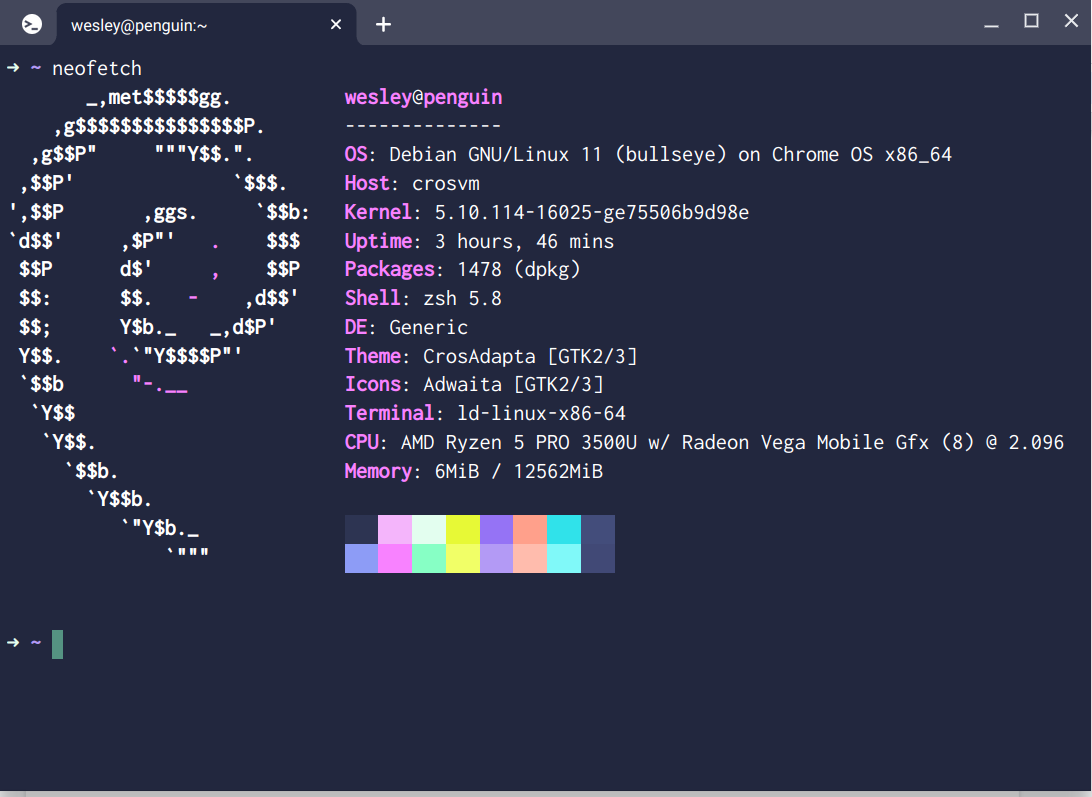This screenshot has height=797, width=1092.
Task: Click the bottom-row periwinkle blue color block
Action: coord(361,559)
